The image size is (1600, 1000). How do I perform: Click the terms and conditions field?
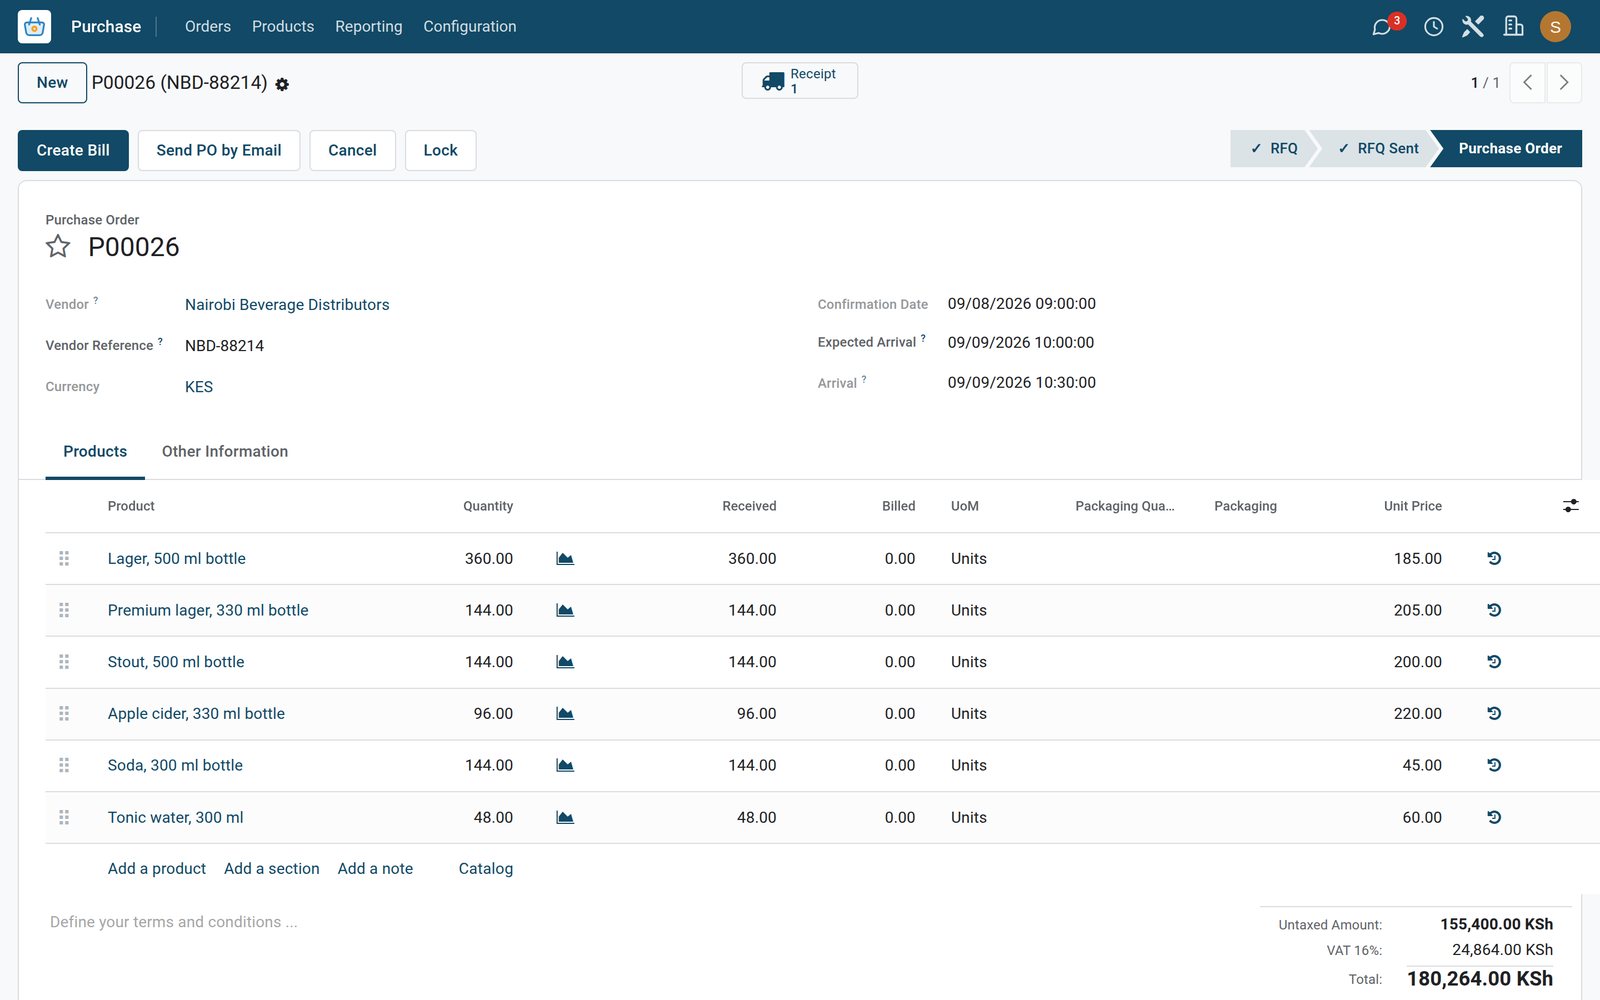pyautogui.click(x=174, y=922)
